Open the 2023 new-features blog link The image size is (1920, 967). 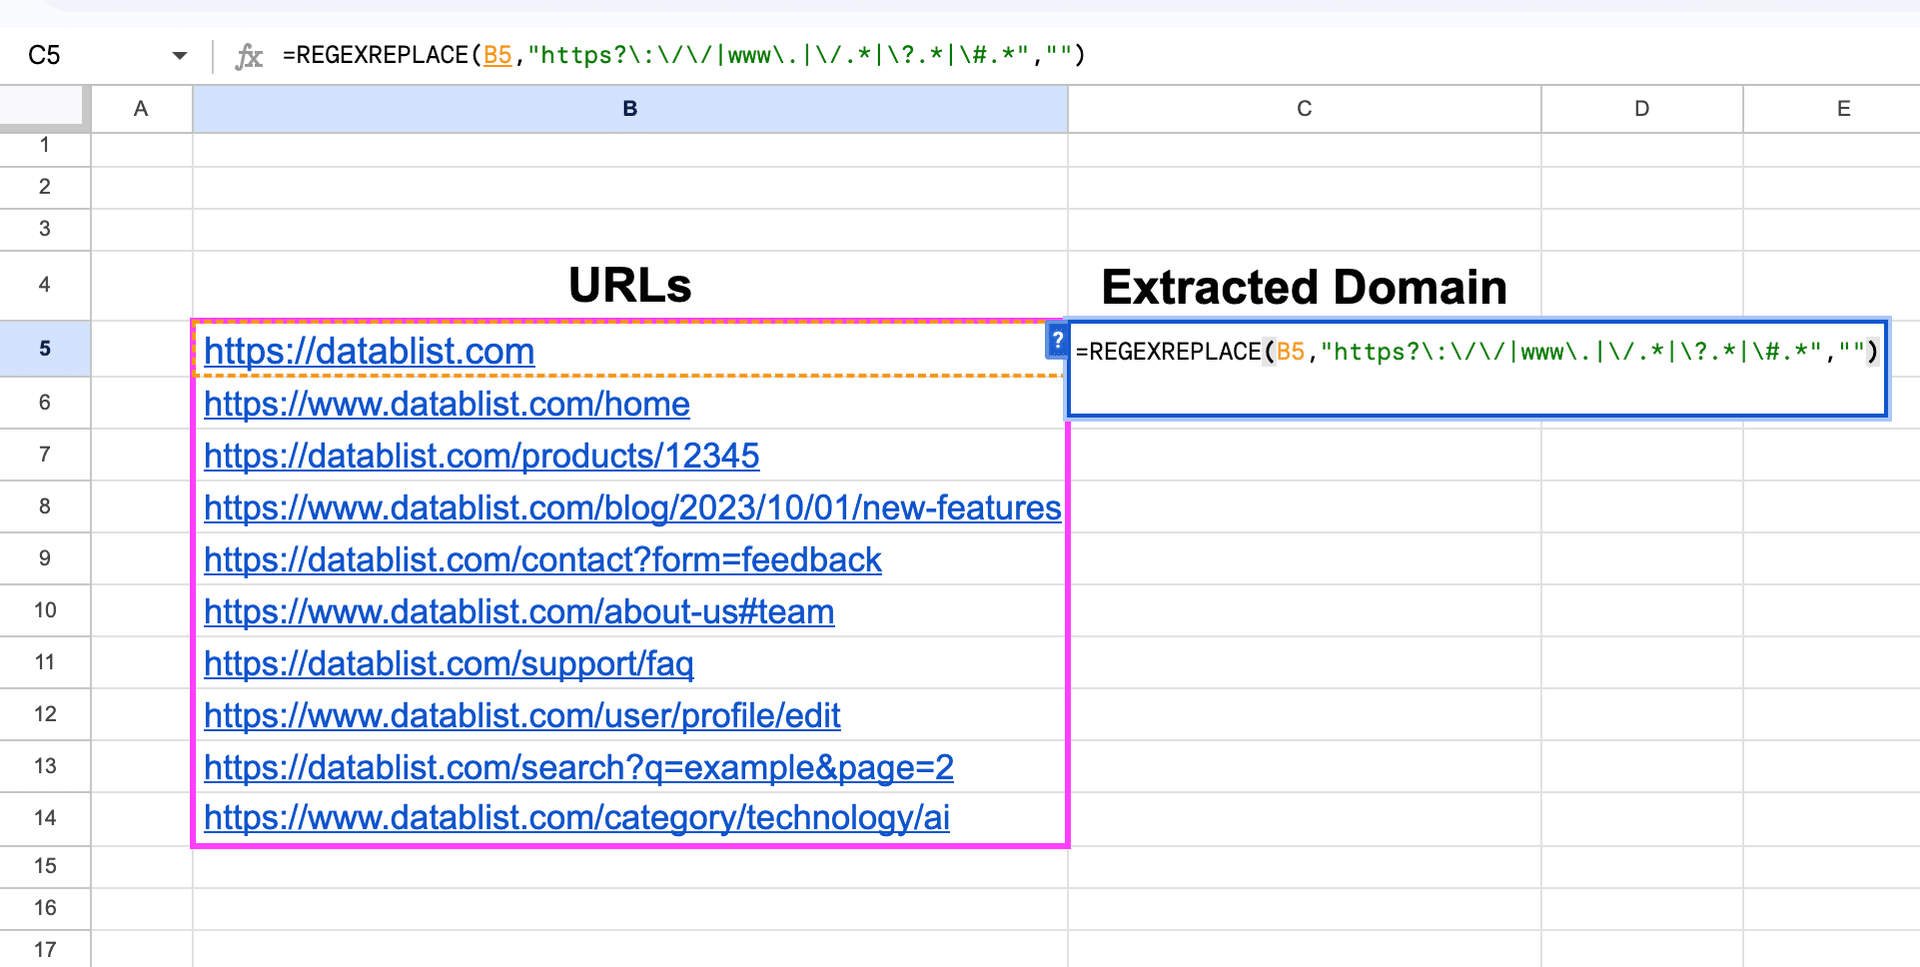tap(631, 507)
